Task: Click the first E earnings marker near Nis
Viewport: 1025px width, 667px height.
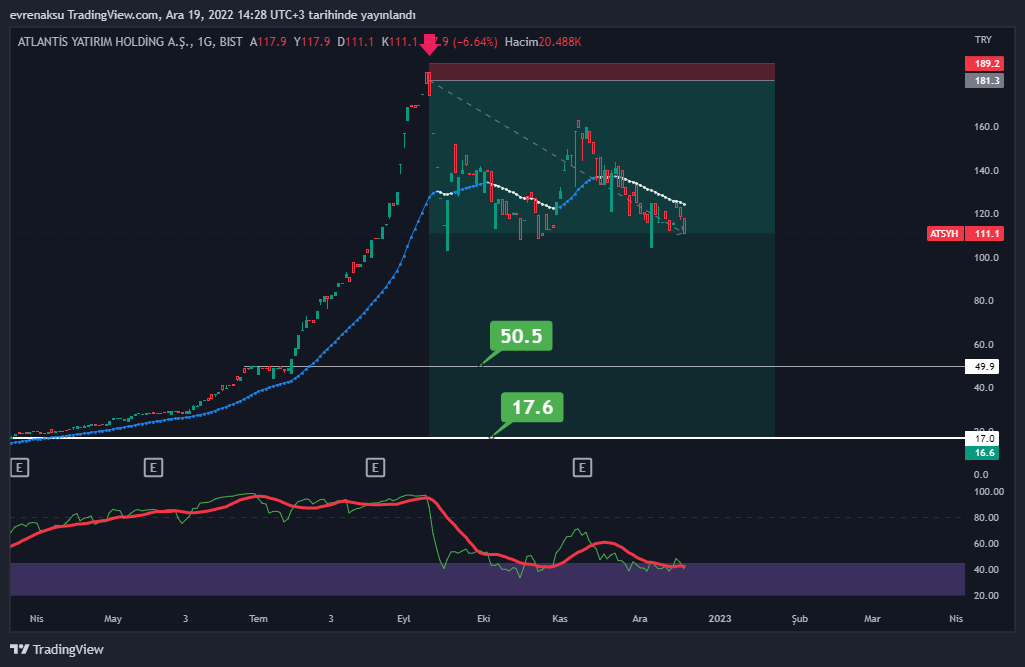Action: [x=20, y=468]
